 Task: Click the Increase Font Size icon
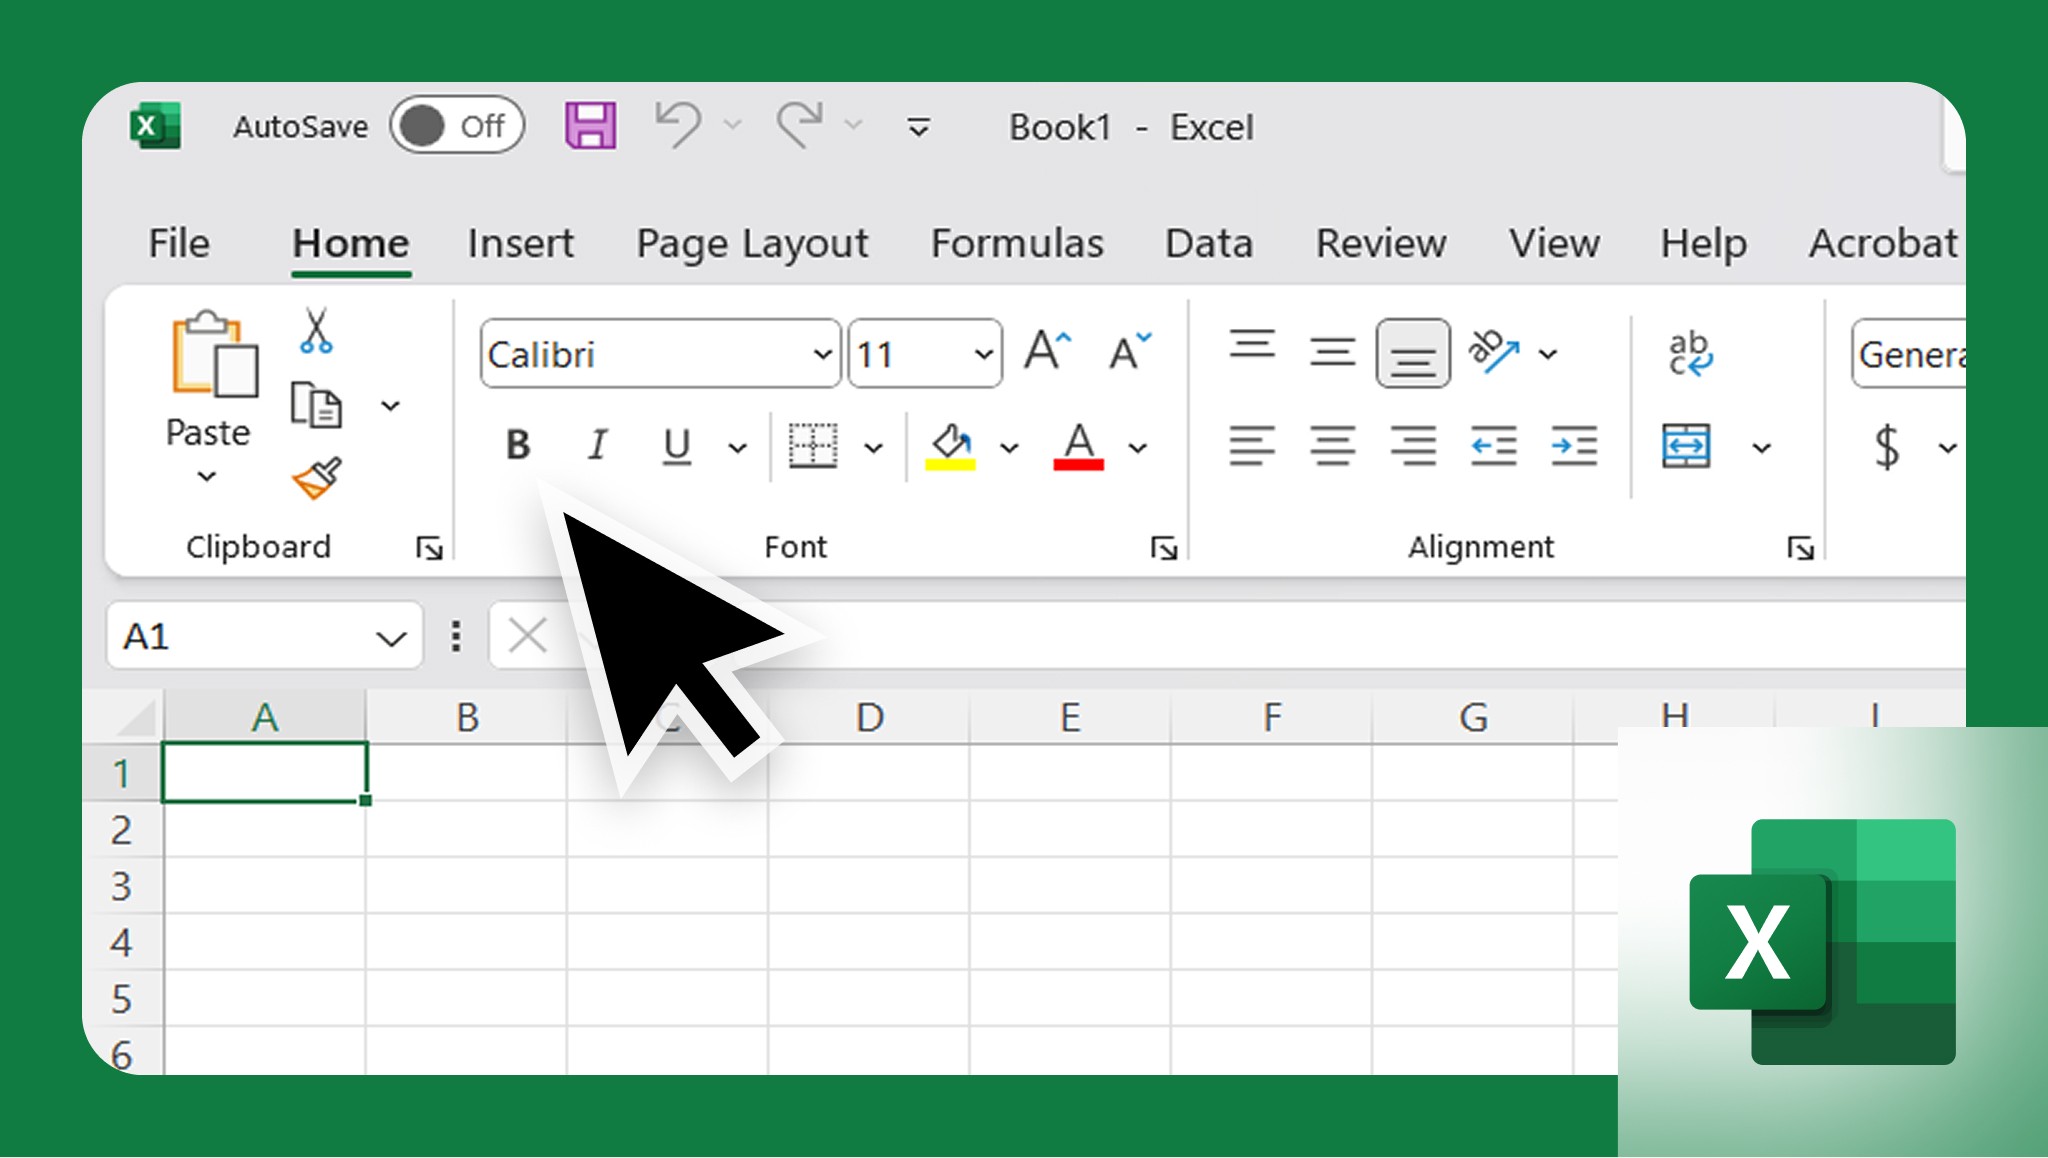click(1047, 352)
